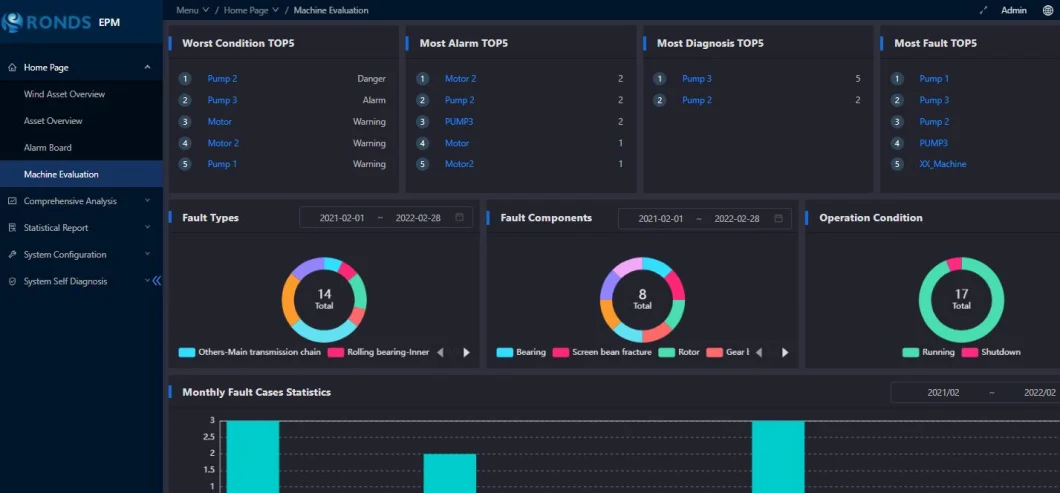Click the Fault Types start date field
1060x493 pixels.
coord(342,218)
